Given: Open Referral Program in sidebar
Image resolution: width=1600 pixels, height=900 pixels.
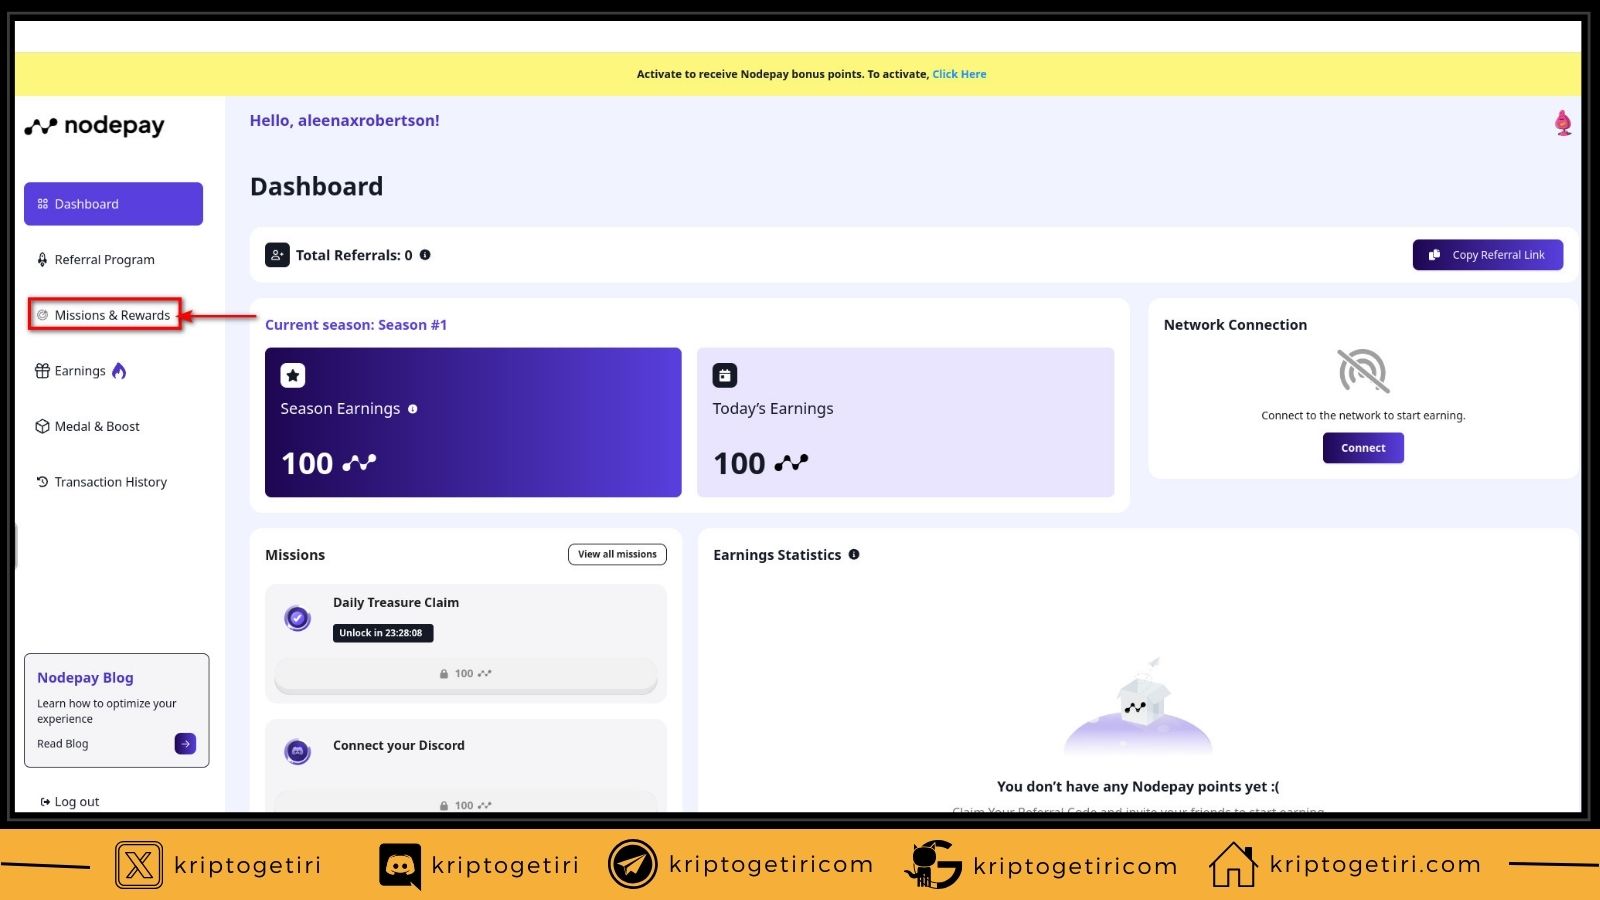Looking at the screenshot, I should coord(104,260).
